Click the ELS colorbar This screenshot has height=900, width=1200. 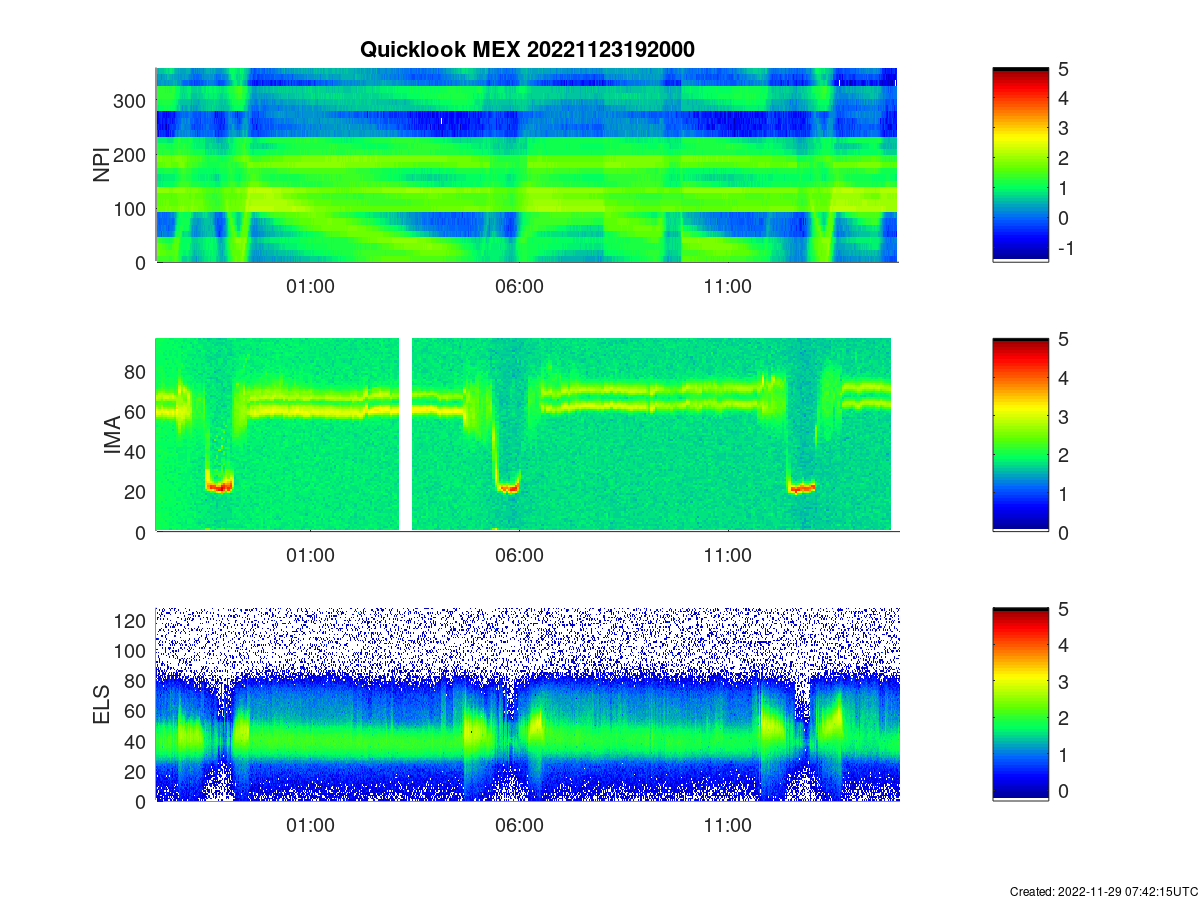1020,704
